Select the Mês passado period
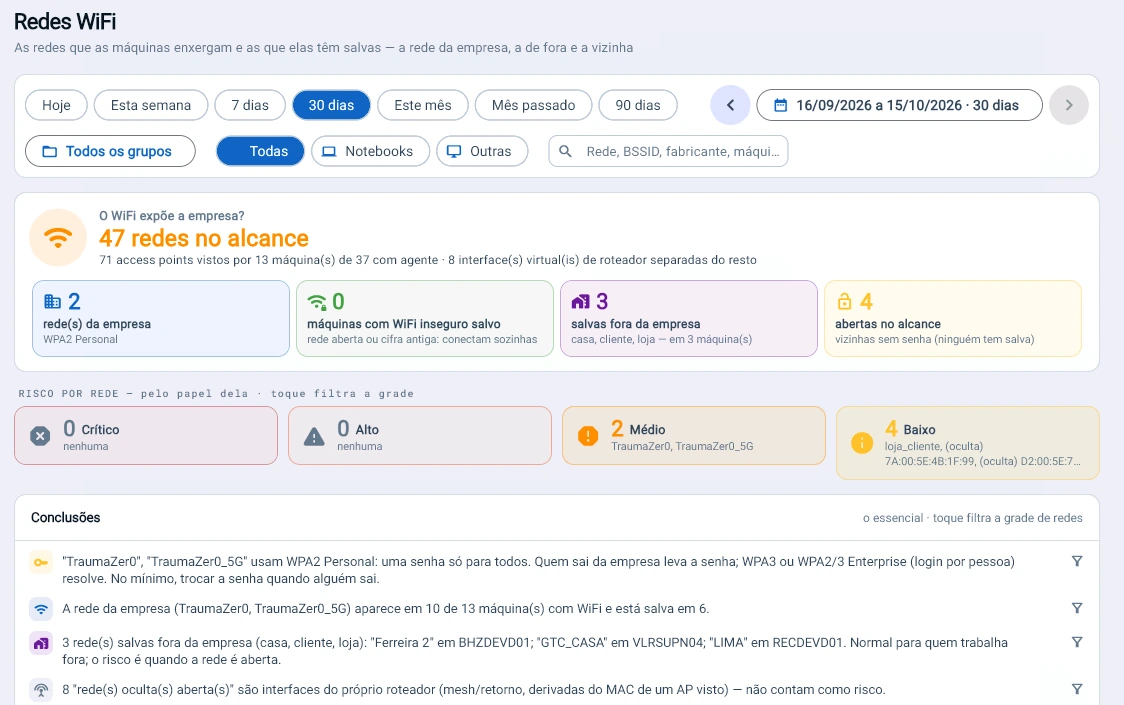 coord(533,105)
